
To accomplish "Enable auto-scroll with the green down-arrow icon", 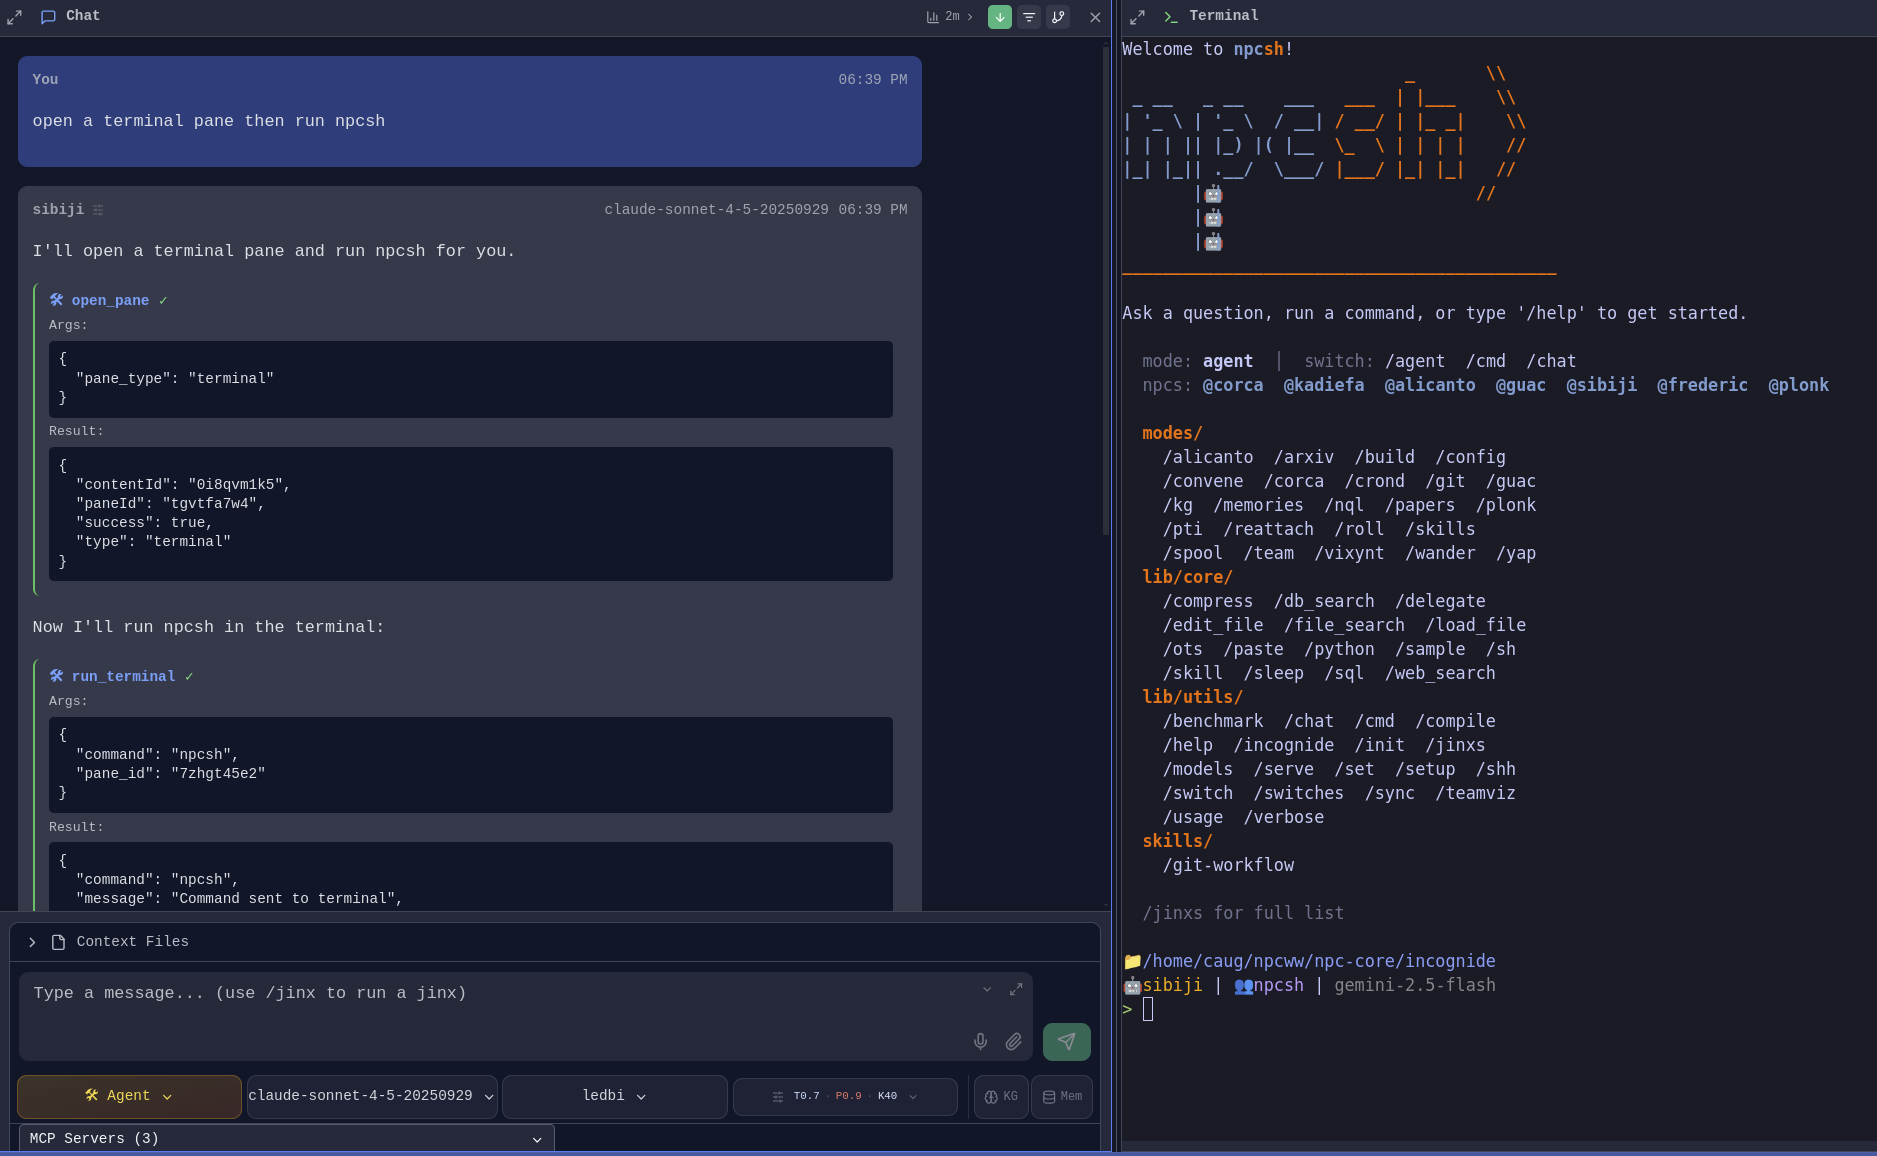I will [x=999, y=17].
